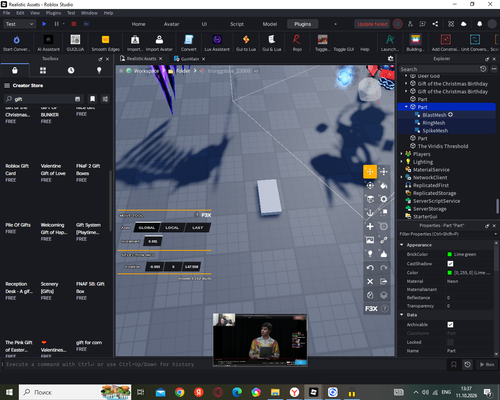The height and width of the screenshot is (400, 500).
Task: Click the GUI2LUA plugin icon
Action: click(75, 43)
